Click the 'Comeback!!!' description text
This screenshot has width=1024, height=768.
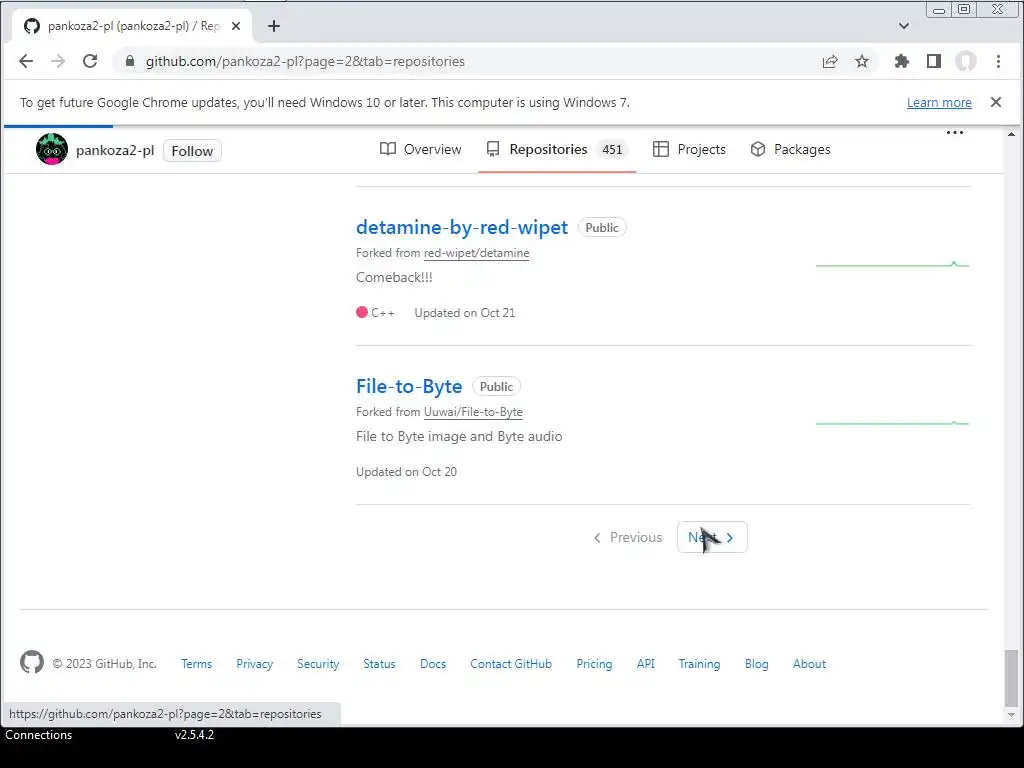point(394,277)
